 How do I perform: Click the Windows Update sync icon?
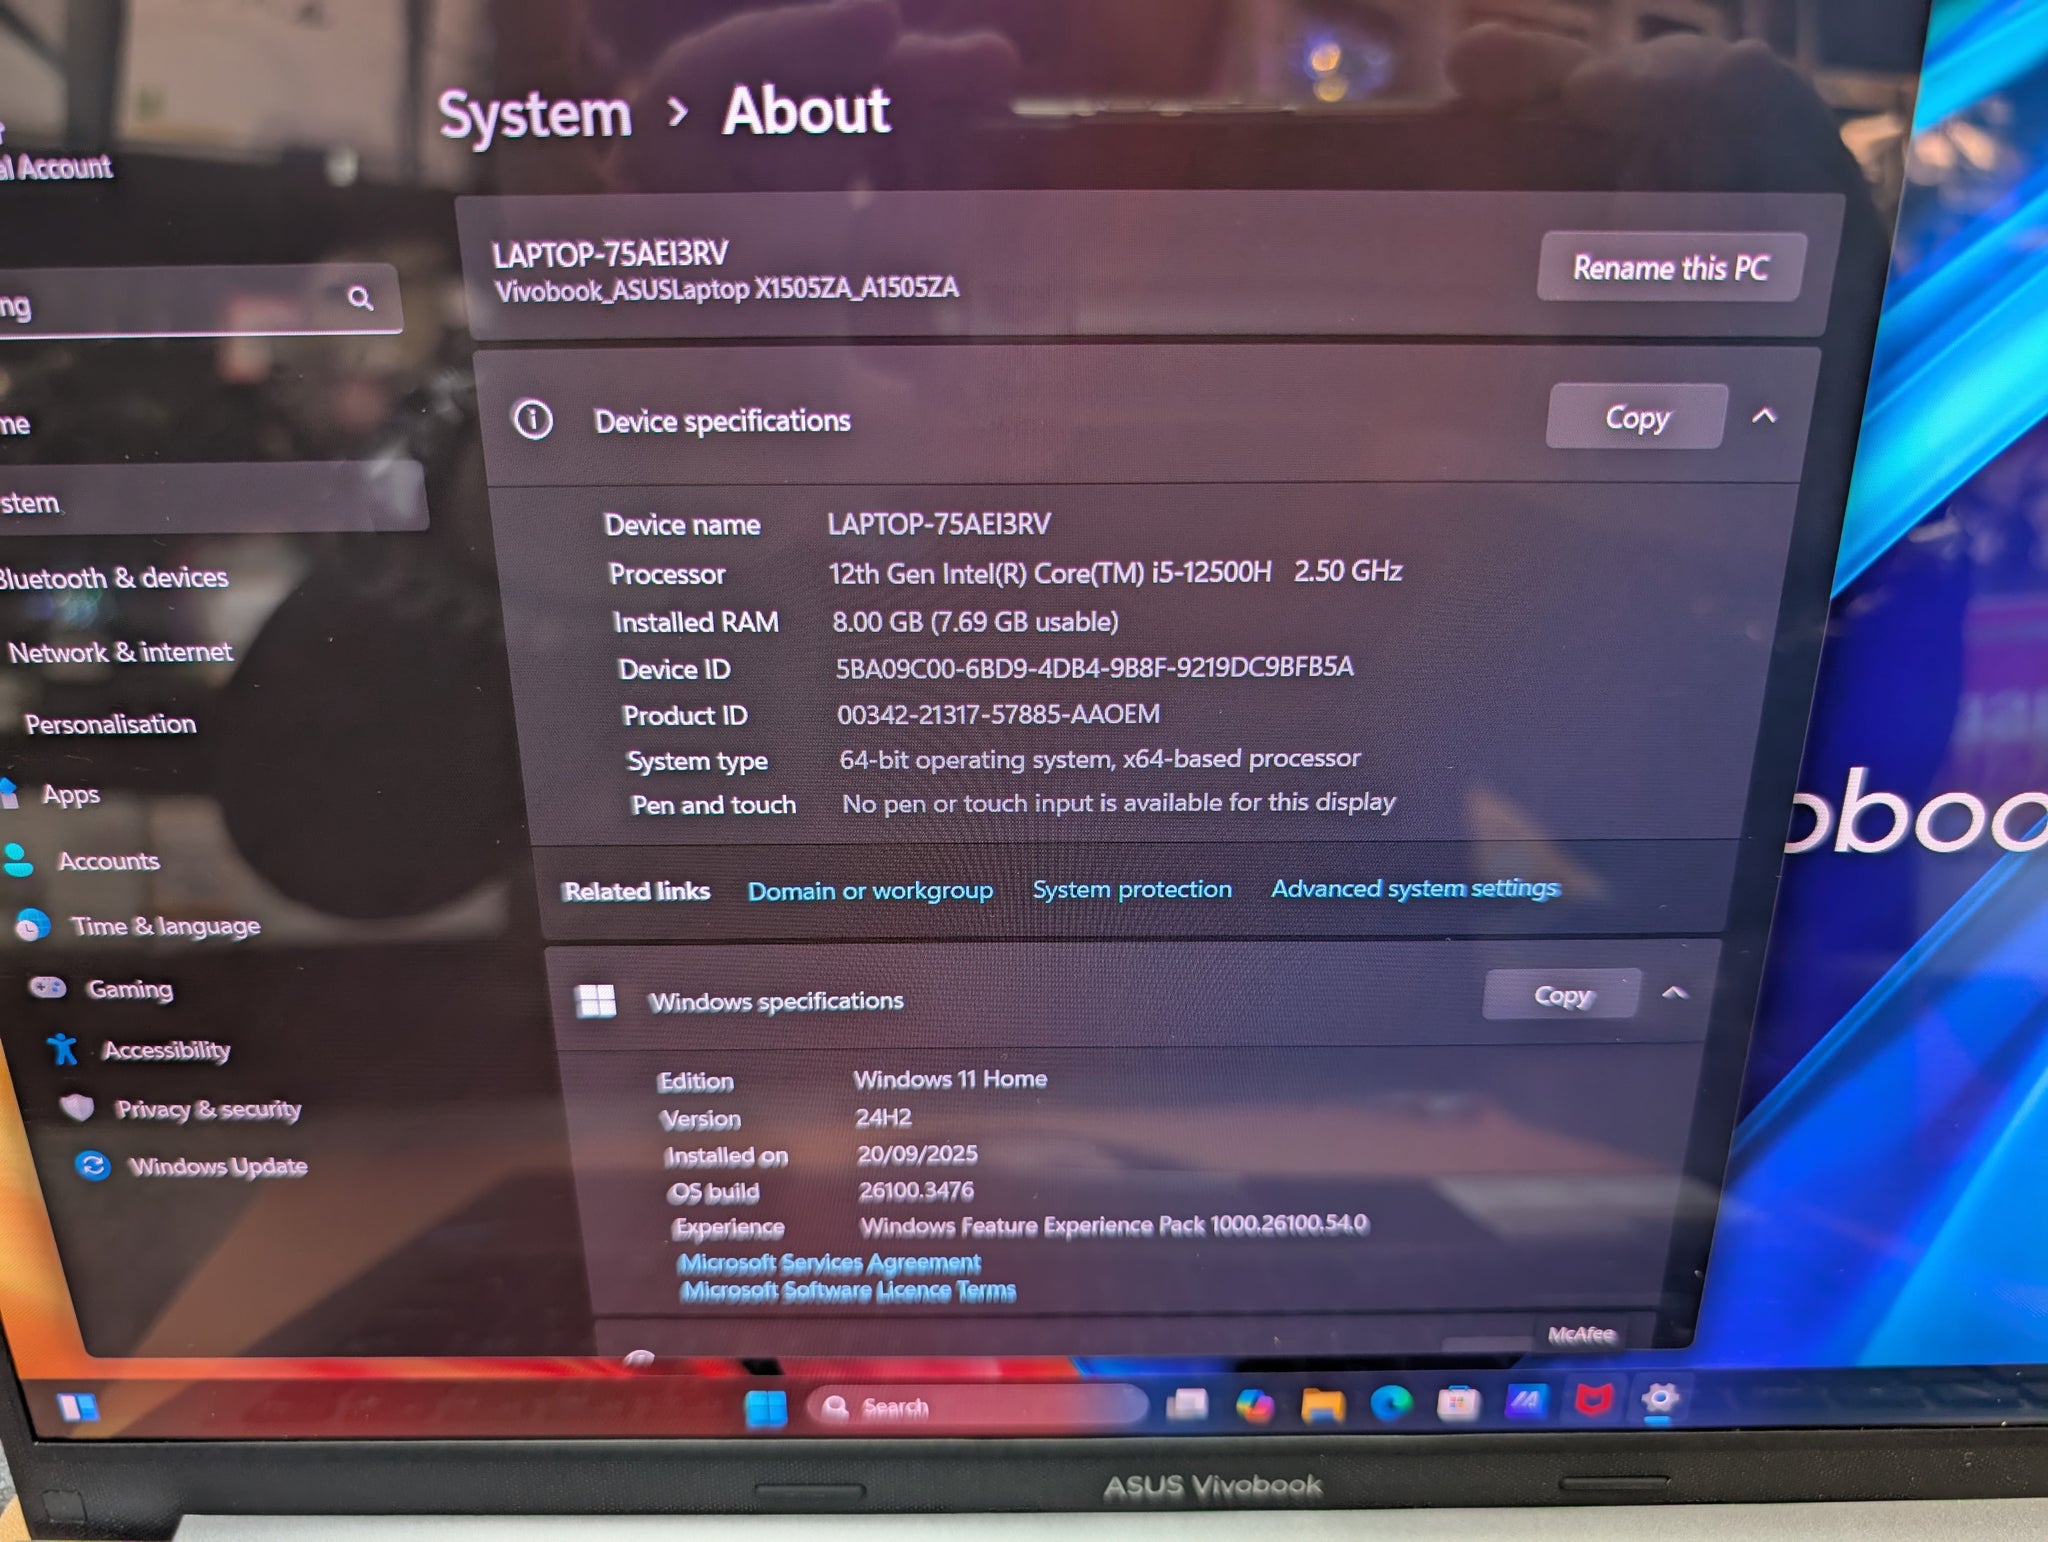[93, 1165]
